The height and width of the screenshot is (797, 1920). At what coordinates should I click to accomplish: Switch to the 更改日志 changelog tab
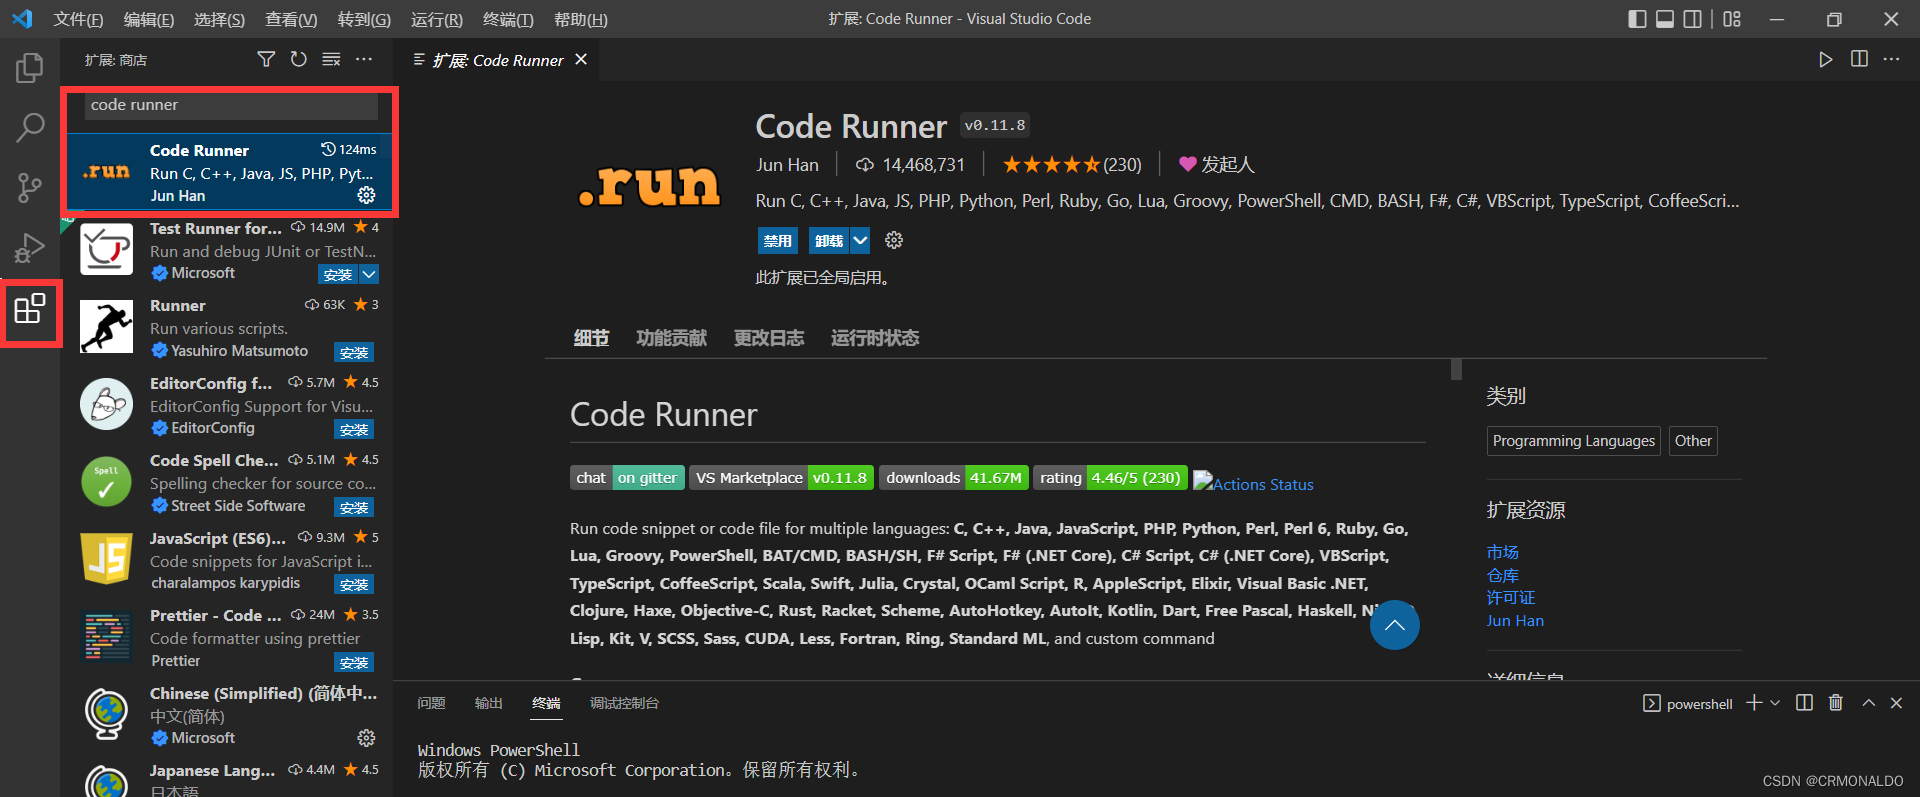click(x=769, y=338)
